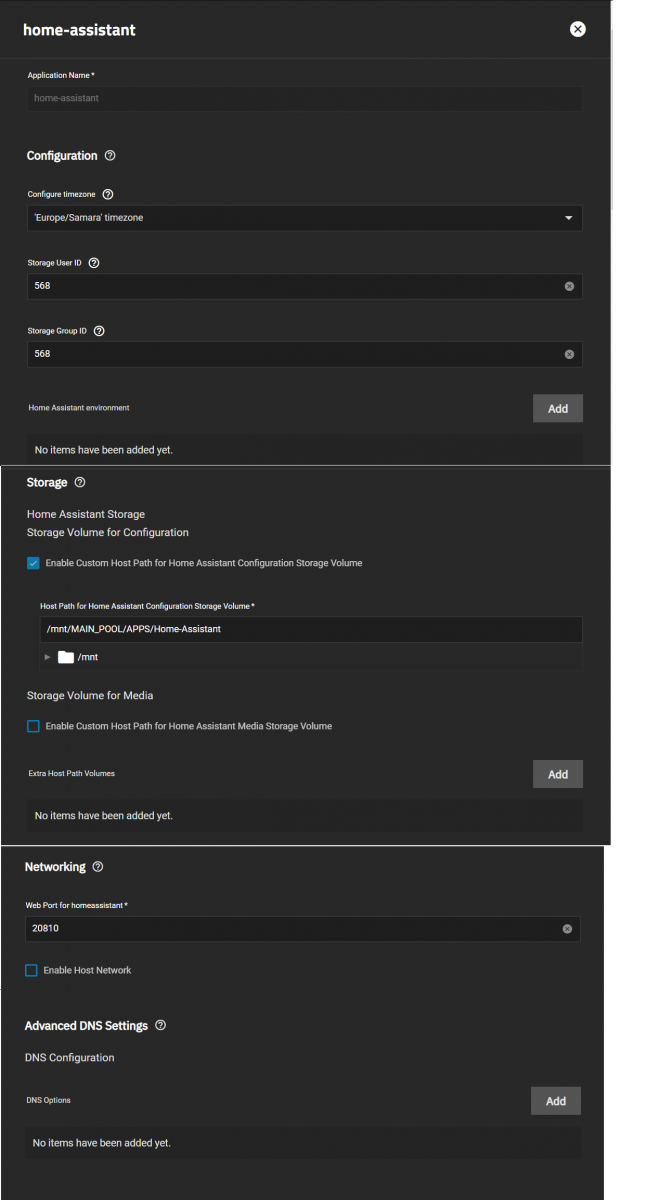Image resolution: width=671 pixels, height=1200 pixels.
Task: Add a Home Assistant environment variable
Action: pyautogui.click(x=558, y=408)
